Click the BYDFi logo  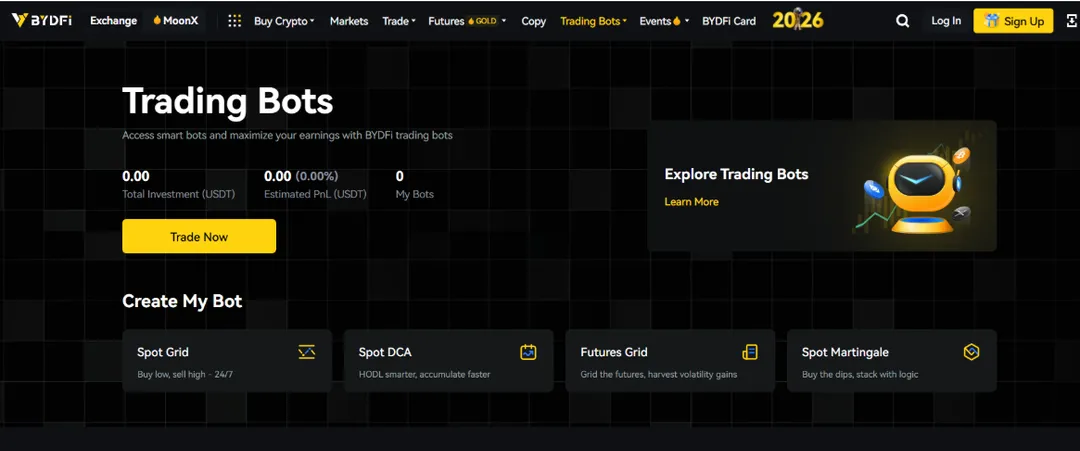coord(41,21)
